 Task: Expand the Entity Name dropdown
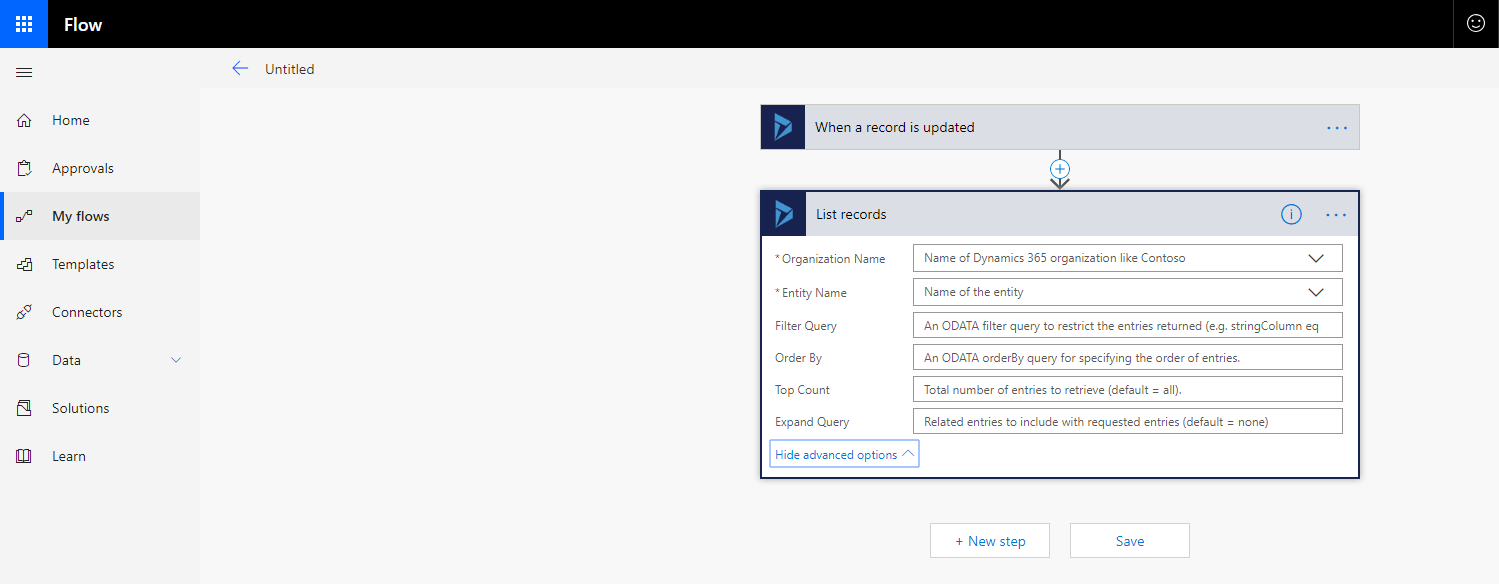[x=1316, y=292]
